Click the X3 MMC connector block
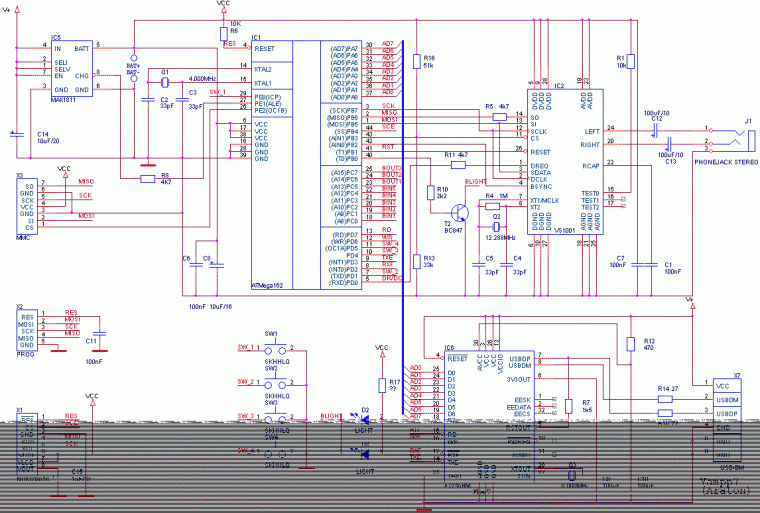Viewport: 760px width, 513px height. pos(27,207)
